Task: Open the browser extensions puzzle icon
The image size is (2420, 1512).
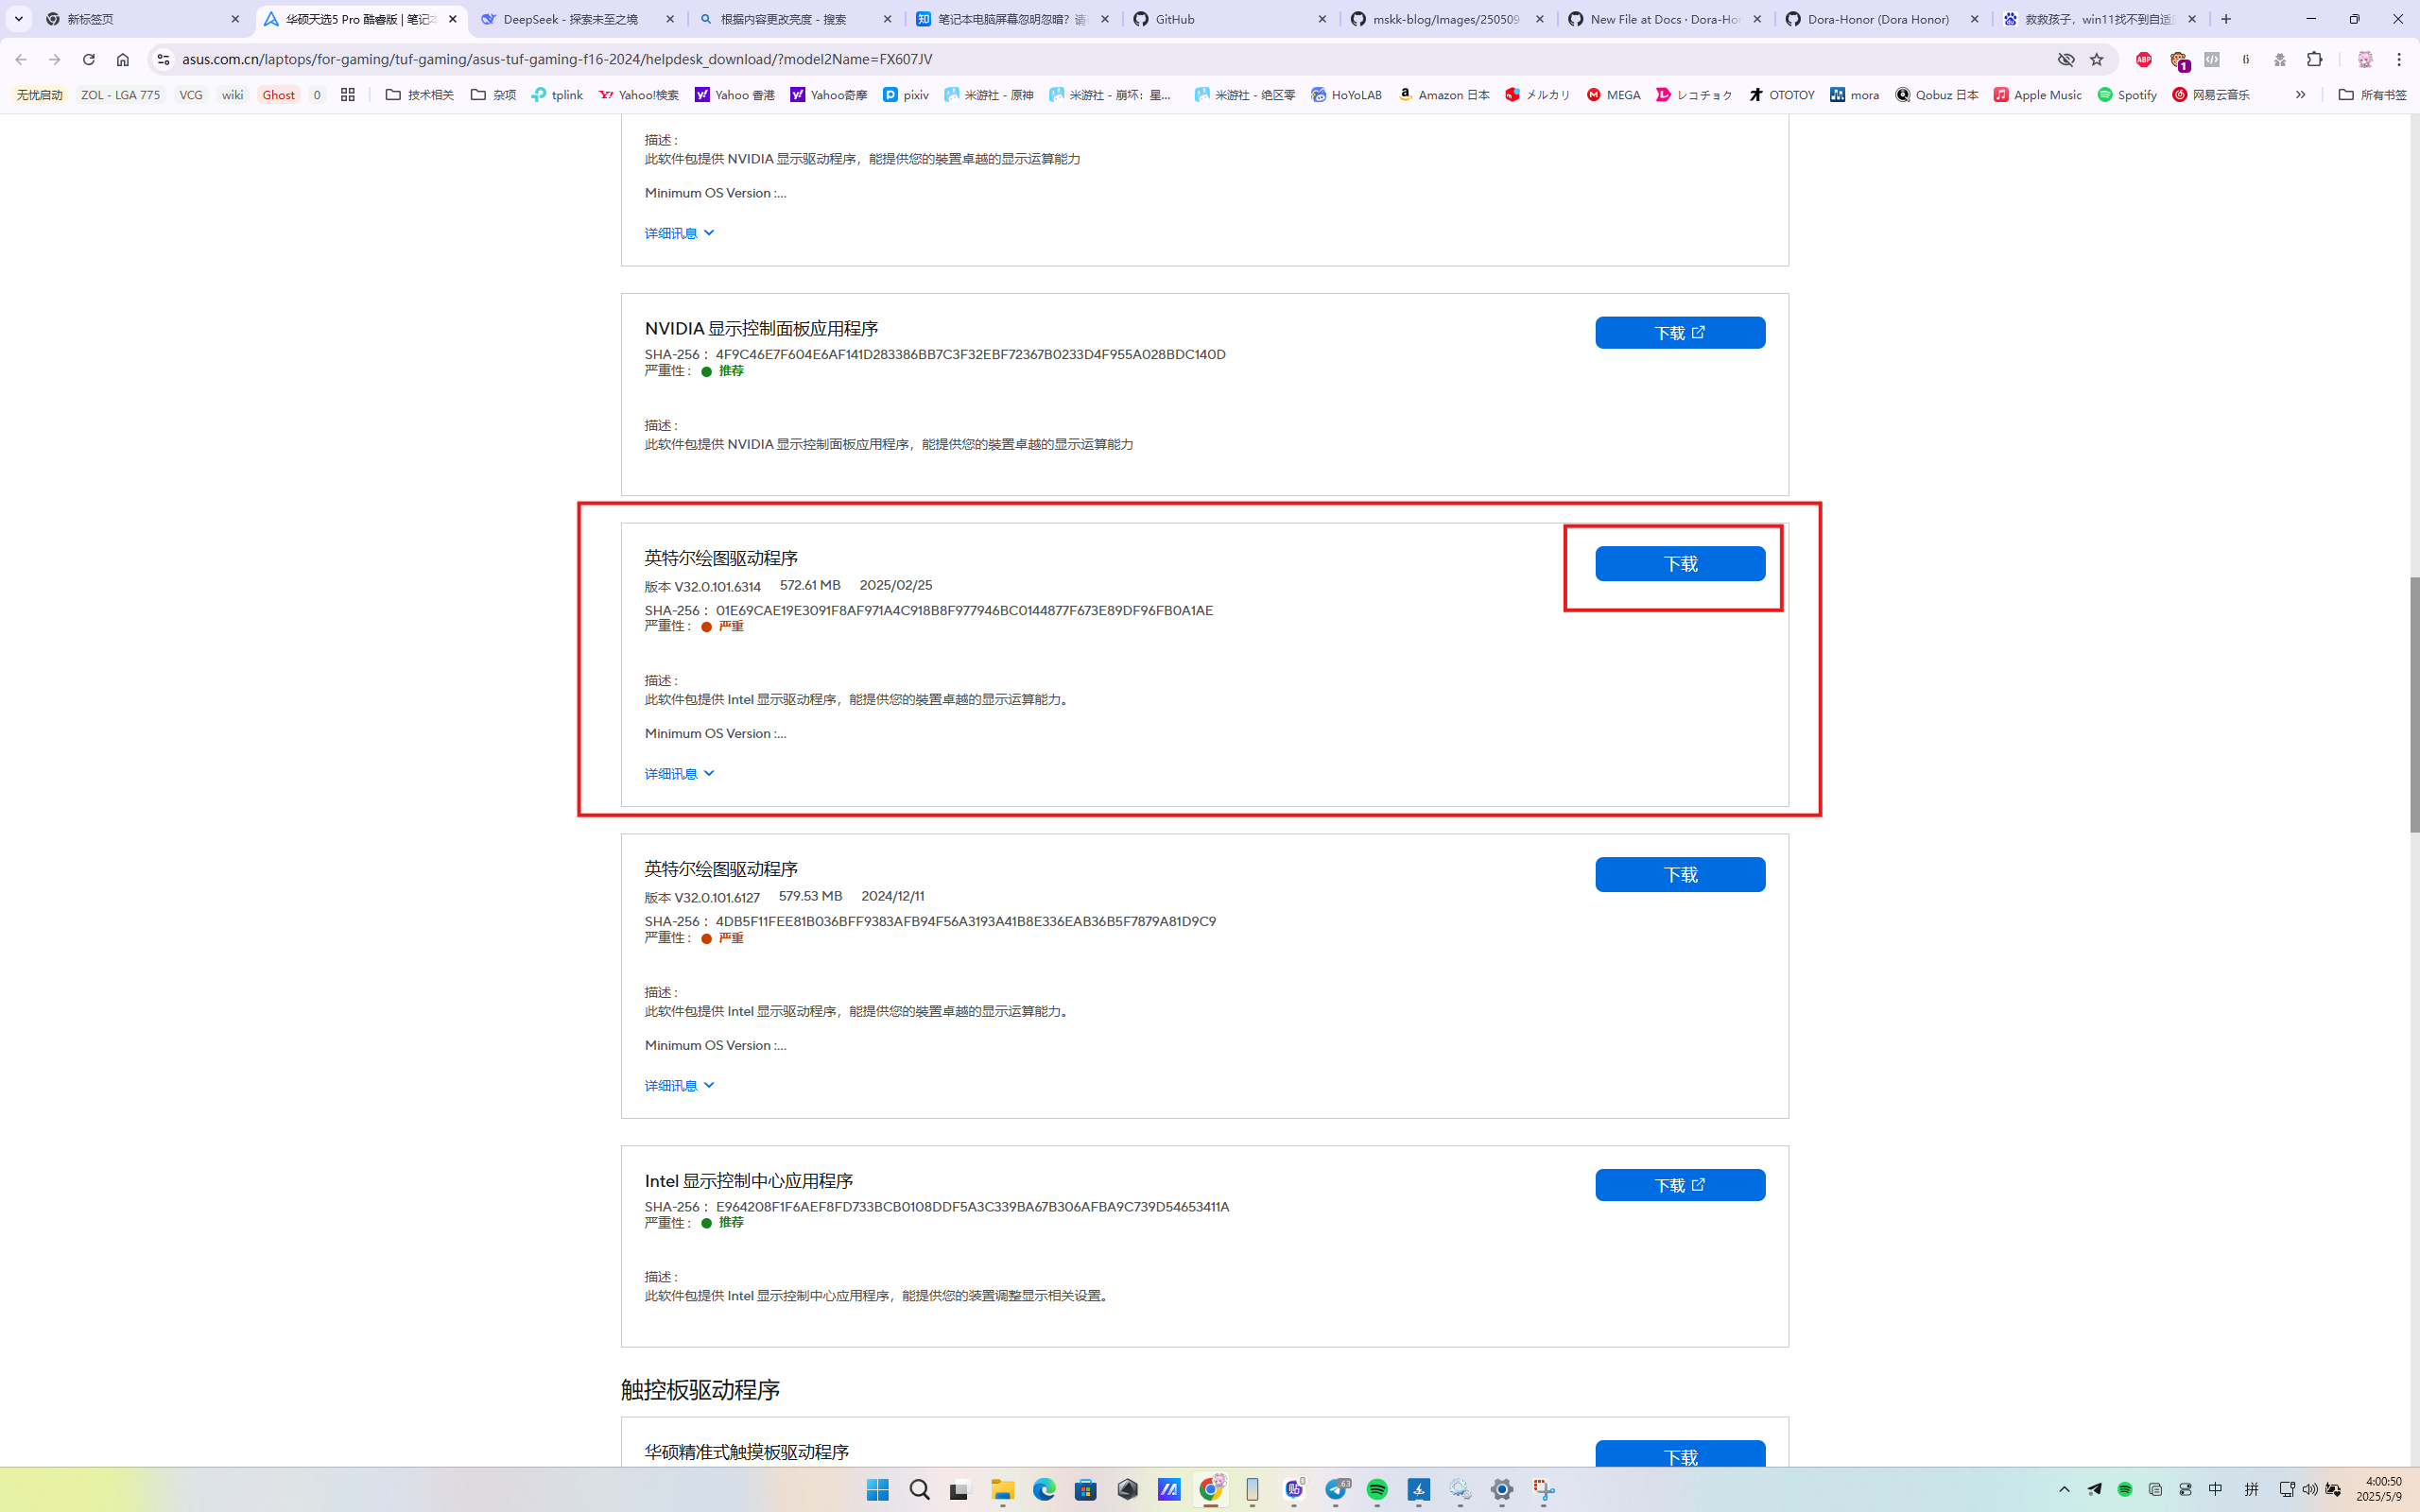Action: point(2314,60)
